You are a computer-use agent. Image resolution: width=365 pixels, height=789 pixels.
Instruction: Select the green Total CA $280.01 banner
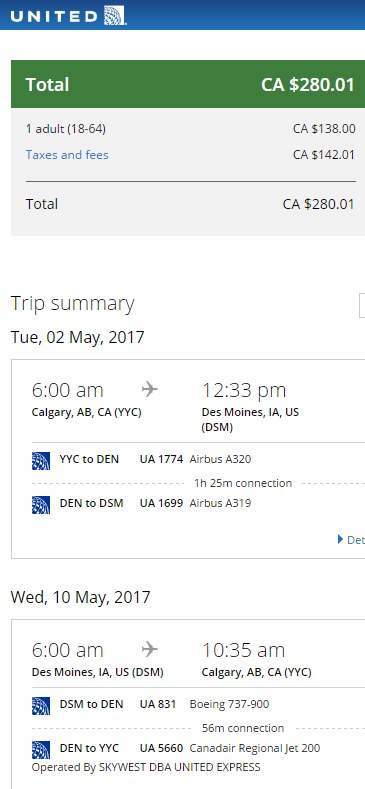click(188, 84)
